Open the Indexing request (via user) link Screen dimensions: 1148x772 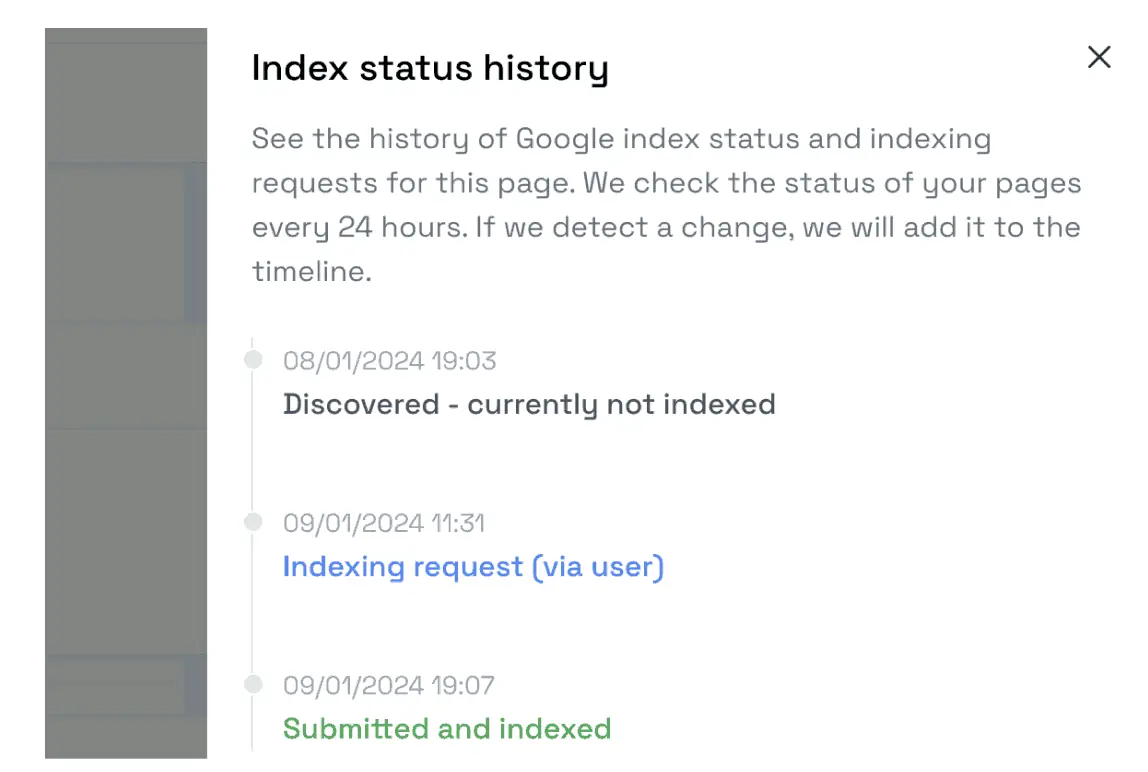473,566
